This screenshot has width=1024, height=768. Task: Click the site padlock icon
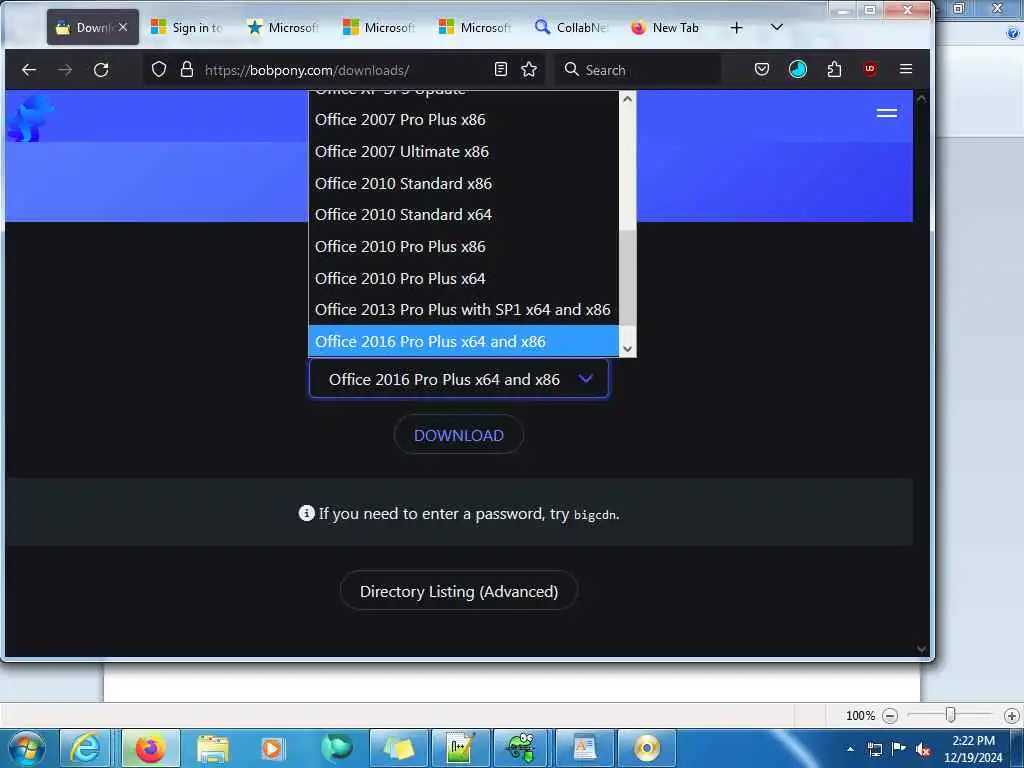point(187,70)
